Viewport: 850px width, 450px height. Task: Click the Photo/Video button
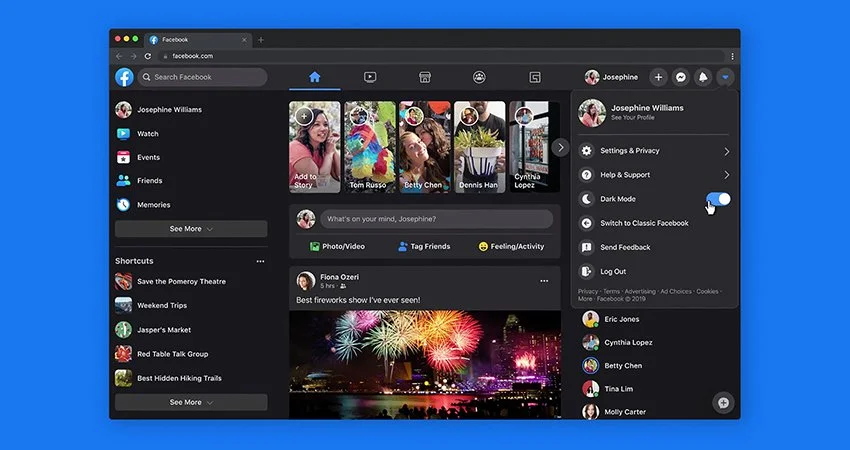point(337,246)
